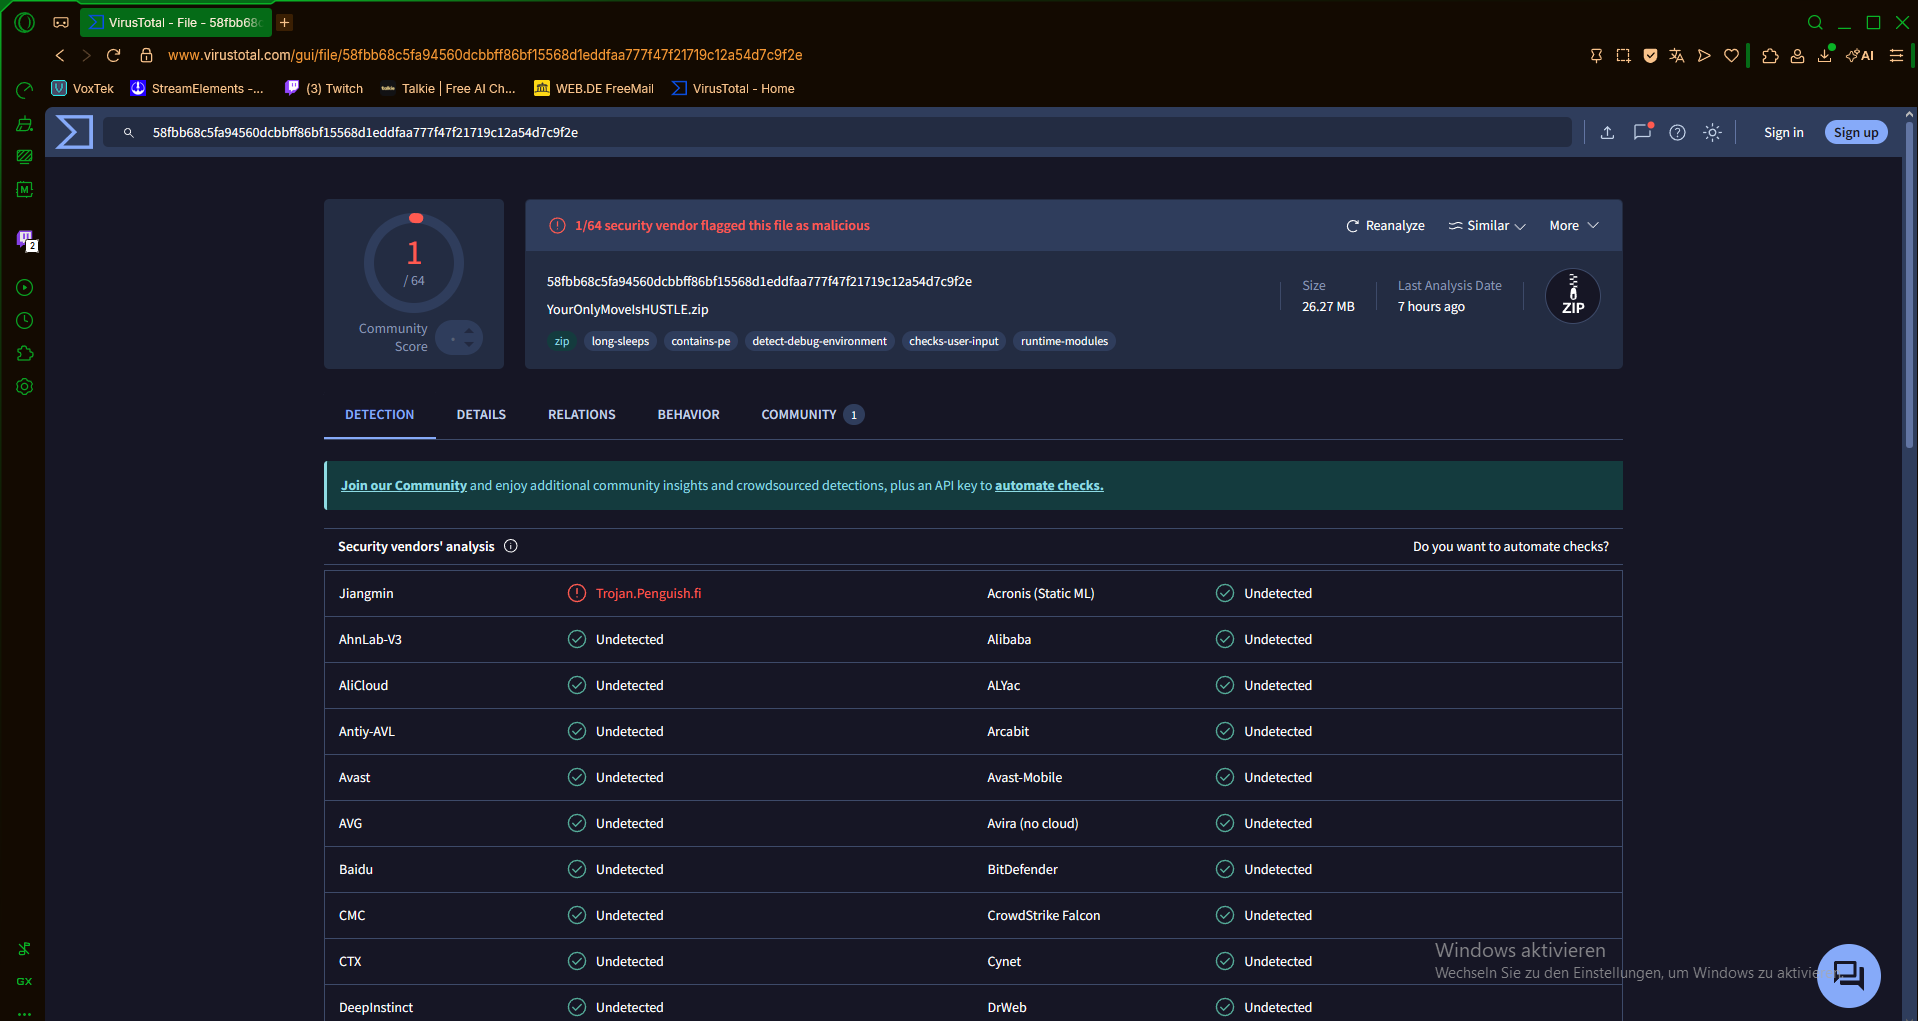Open sidebar Extensions puzzle icon
The image size is (1918, 1021).
pos(25,354)
